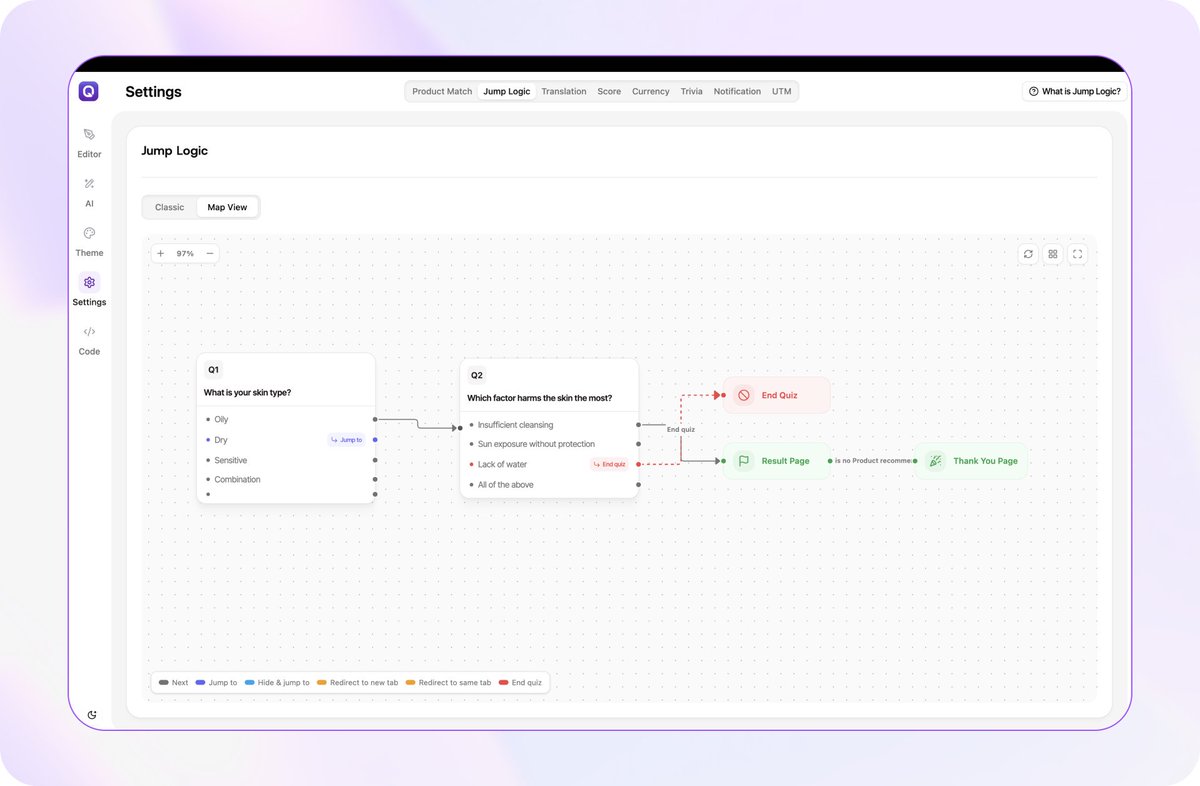
Task: Click the Oily output connector dot
Action: tap(375, 420)
